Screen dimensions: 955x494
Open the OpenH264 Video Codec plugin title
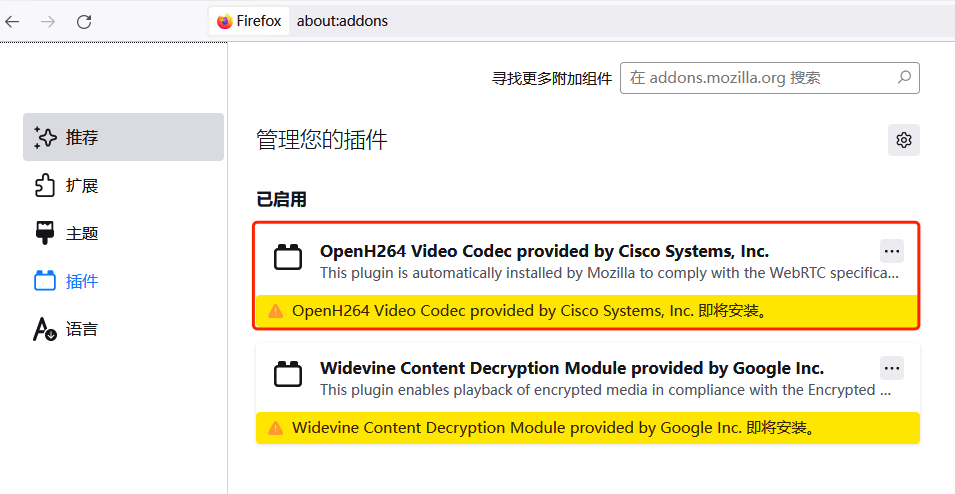(544, 251)
